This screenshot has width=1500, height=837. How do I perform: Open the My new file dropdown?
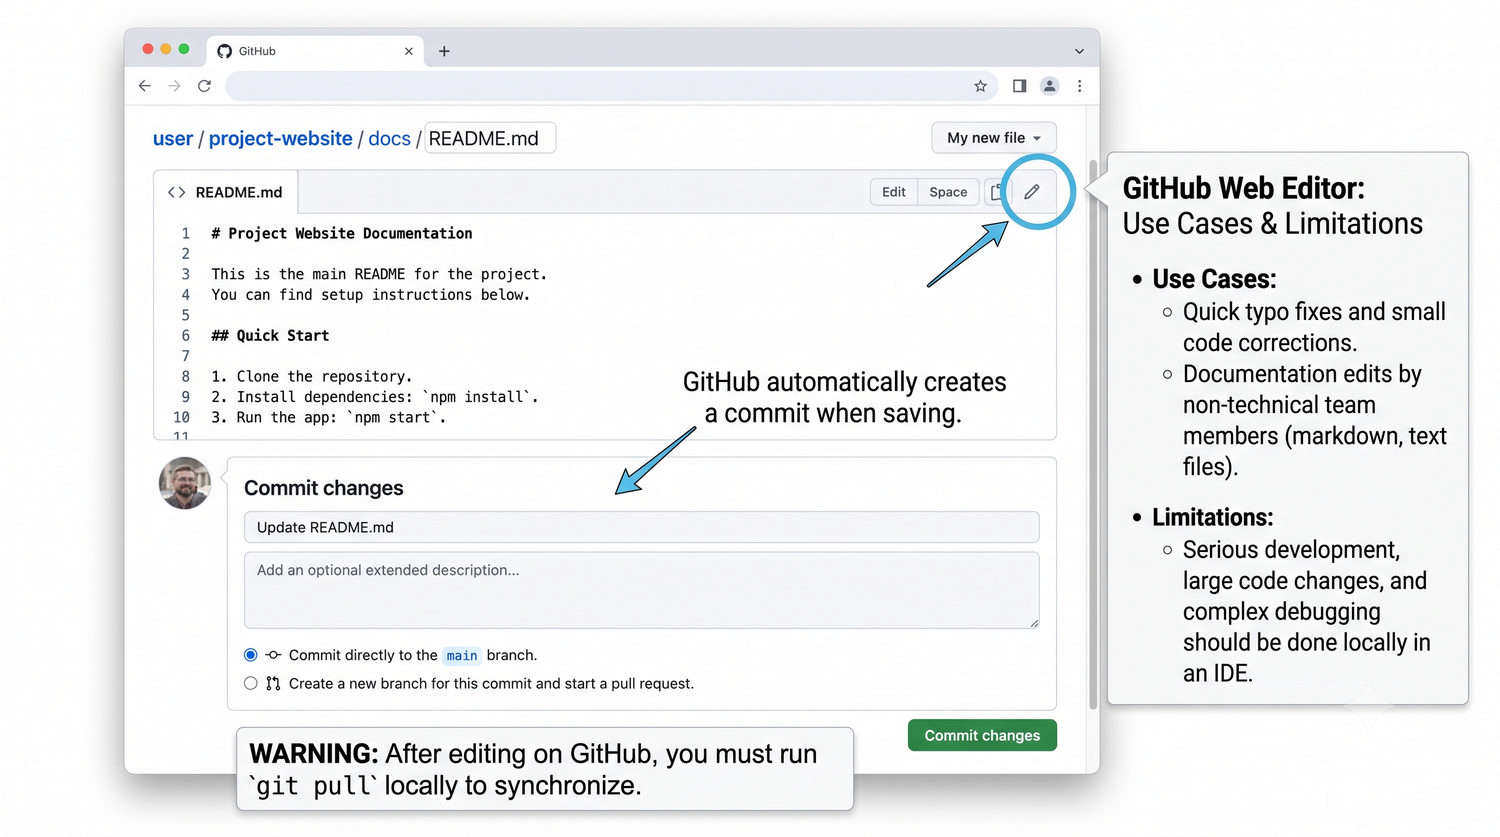click(x=994, y=138)
